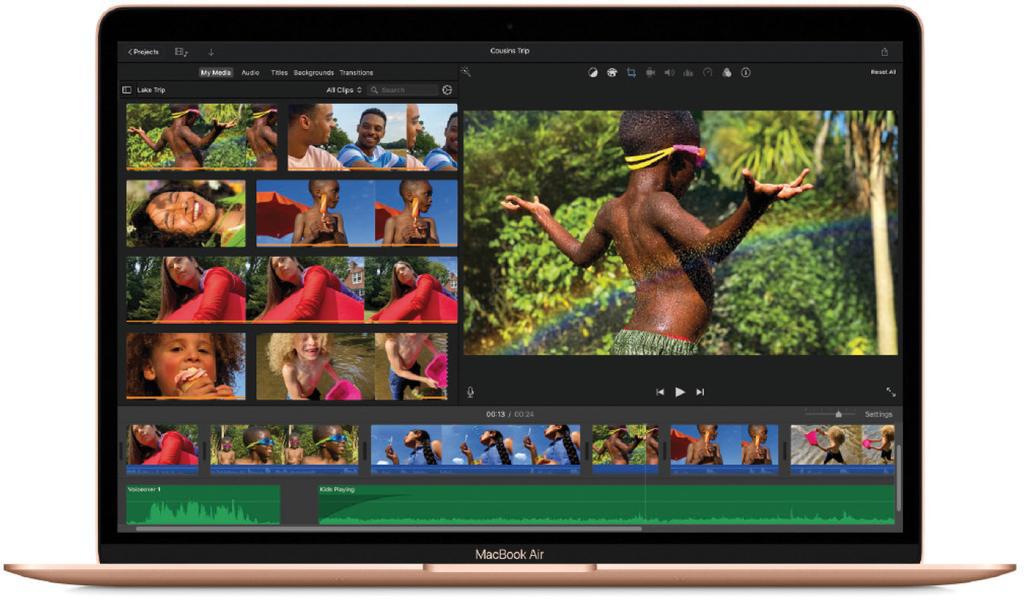Viewport: 1024px width, 601px height.
Task: Click the import media down-arrow icon
Action: 211,52
